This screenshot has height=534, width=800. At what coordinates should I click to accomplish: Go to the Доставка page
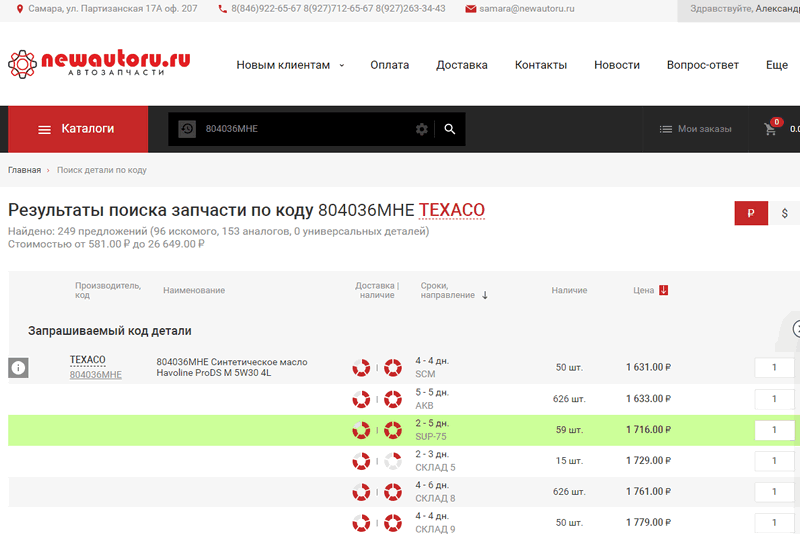coord(462,65)
